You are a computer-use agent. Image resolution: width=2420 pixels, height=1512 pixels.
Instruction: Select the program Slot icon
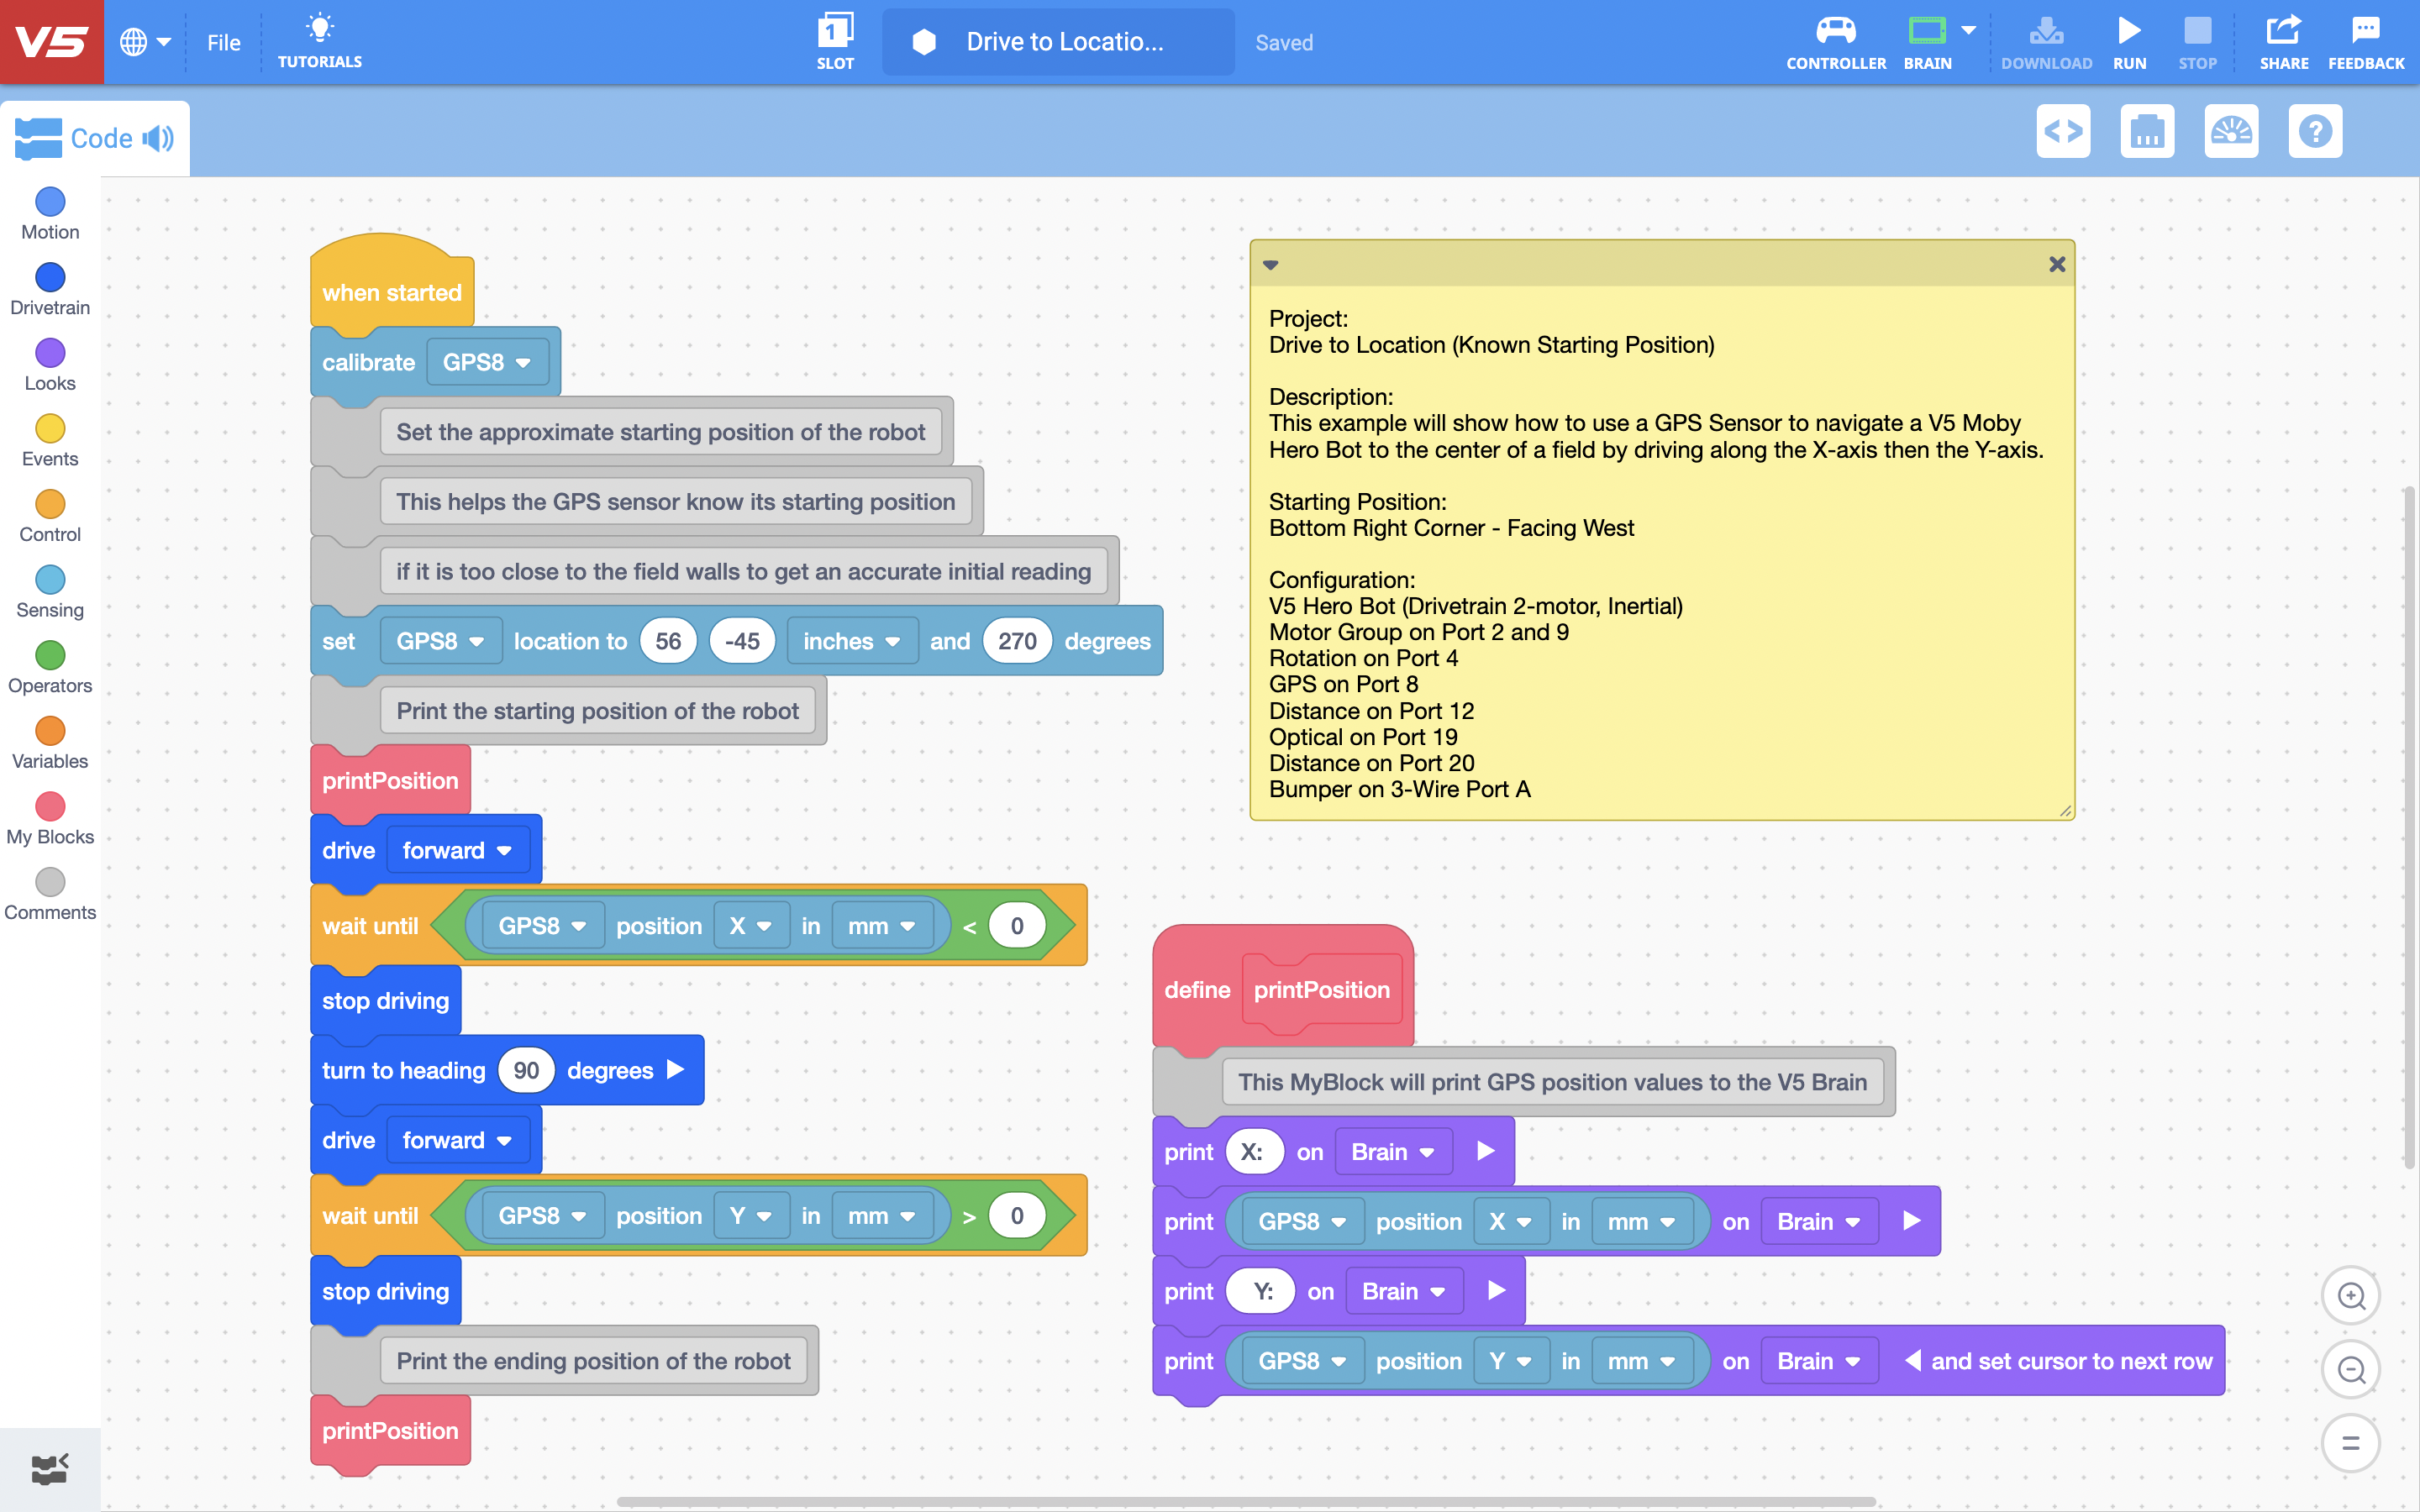[x=835, y=42]
